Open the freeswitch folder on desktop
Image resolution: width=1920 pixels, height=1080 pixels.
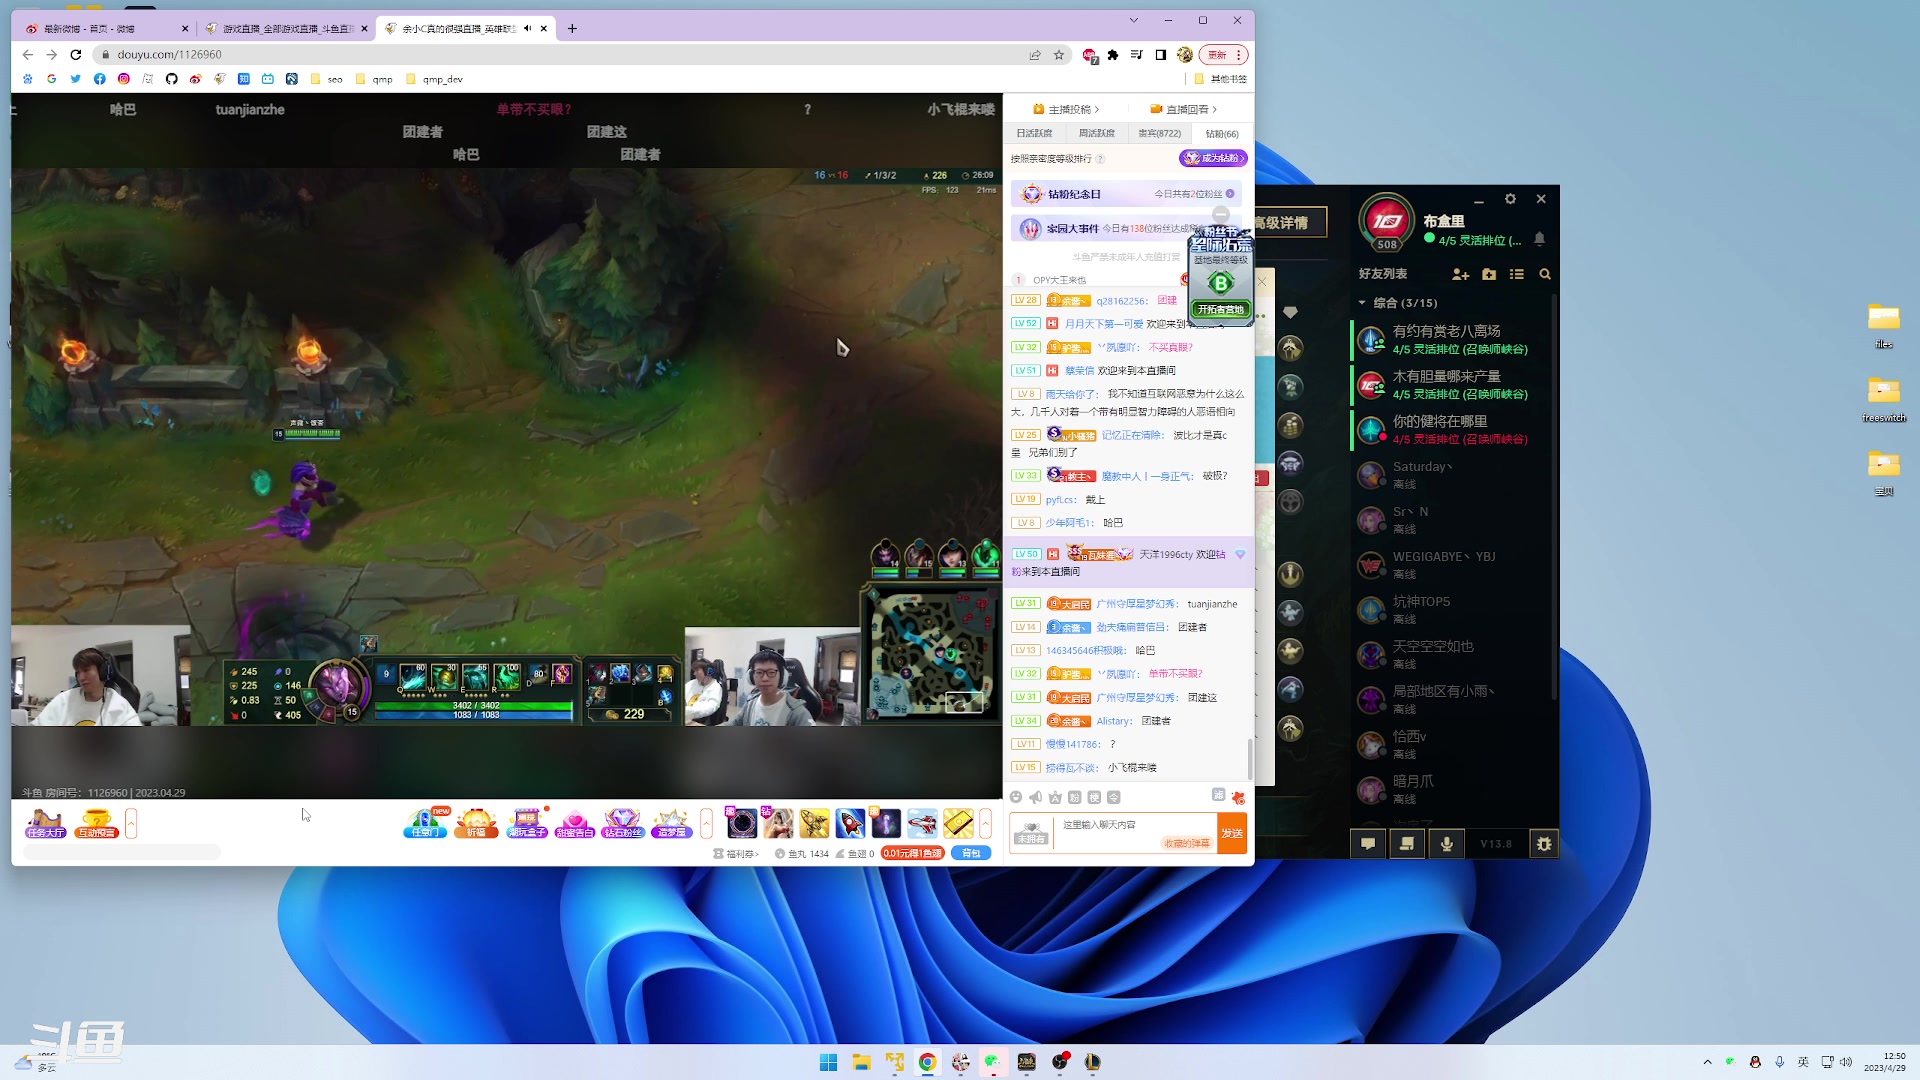pos(1884,398)
